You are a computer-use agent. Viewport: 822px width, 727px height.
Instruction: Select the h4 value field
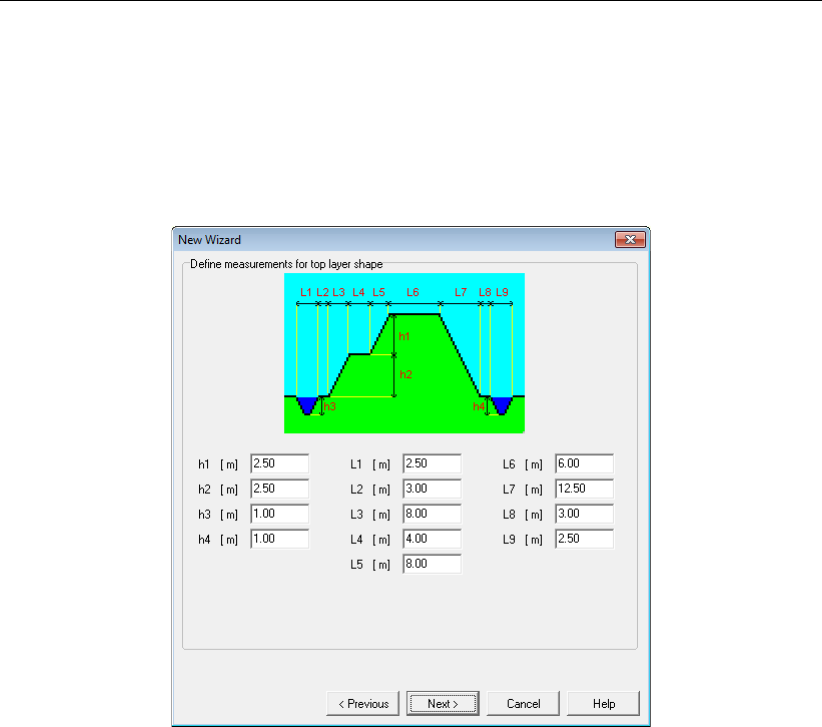click(279, 539)
